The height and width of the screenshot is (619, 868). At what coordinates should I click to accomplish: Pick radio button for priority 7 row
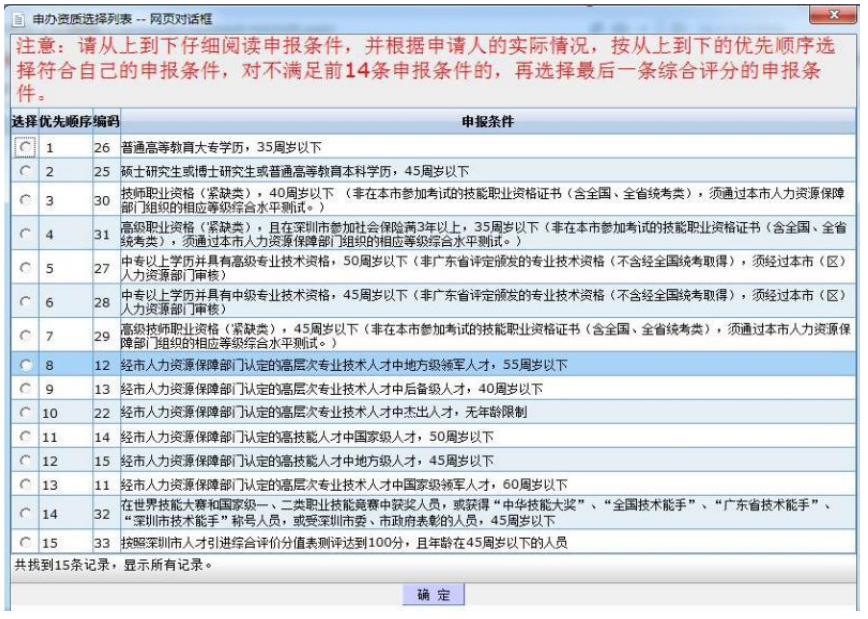(x=25, y=335)
